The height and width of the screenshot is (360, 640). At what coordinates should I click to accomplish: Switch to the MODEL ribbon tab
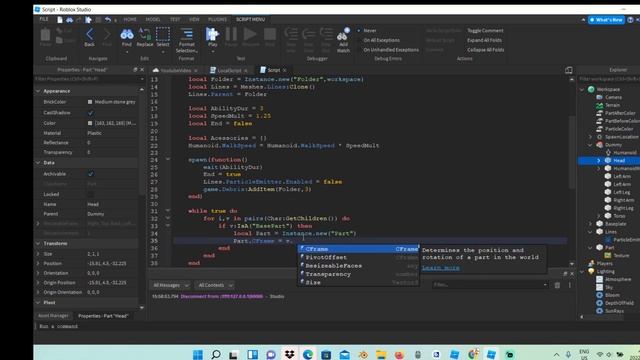tap(153, 19)
